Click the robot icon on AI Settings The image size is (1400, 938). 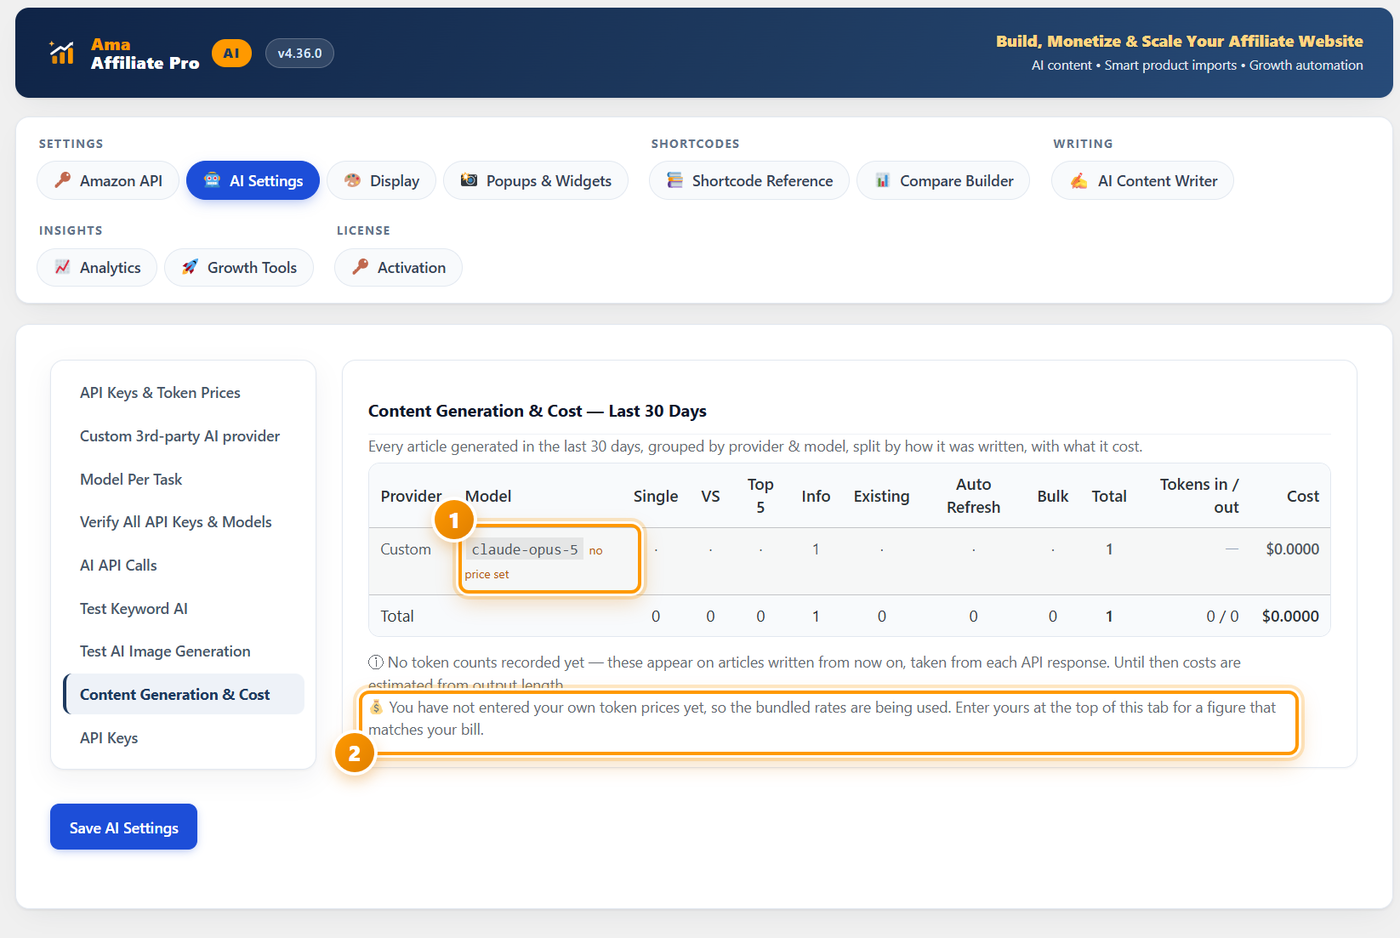pos(212,180)
